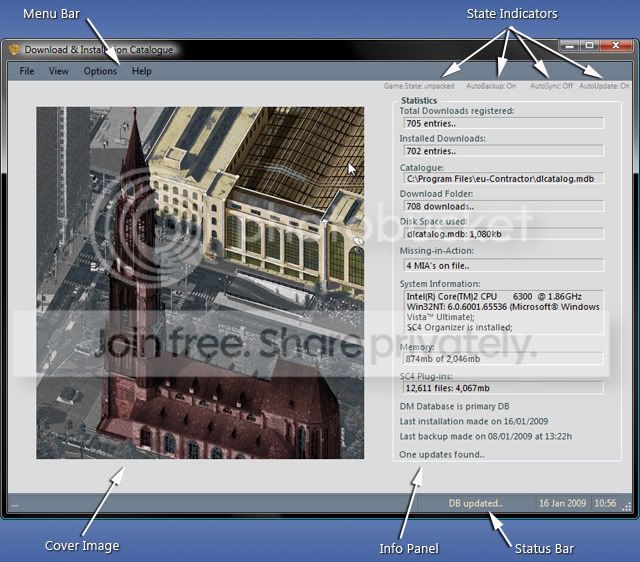Click the Statistics group heading
Viewport: 640px width, 562px height.
pos(419,100)
